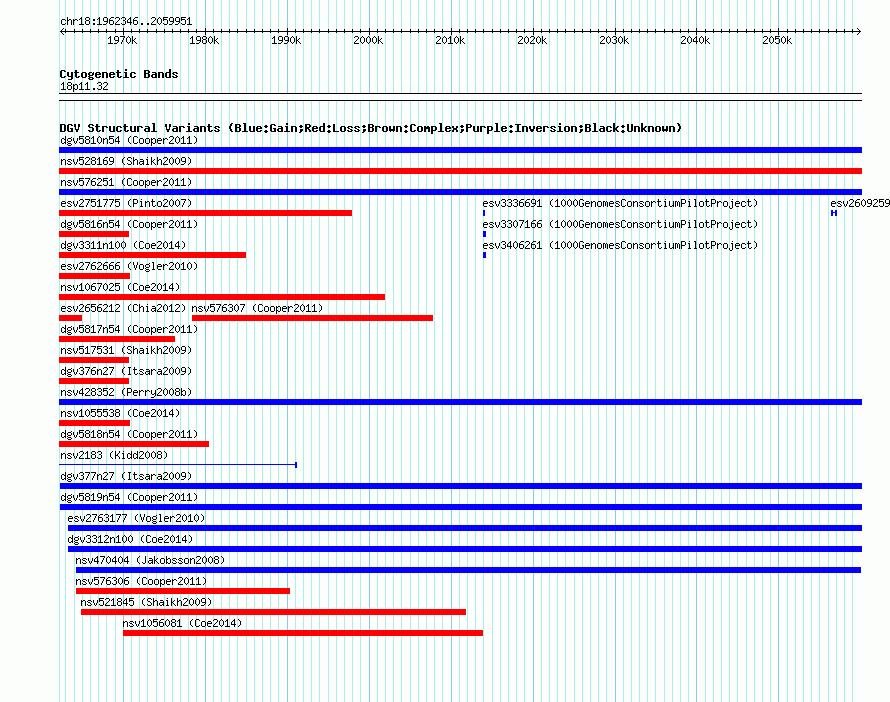Open the dgv5818n54 (Cooper2011) label
Viewport: 890px width, 702px height.
click(129, 434)
